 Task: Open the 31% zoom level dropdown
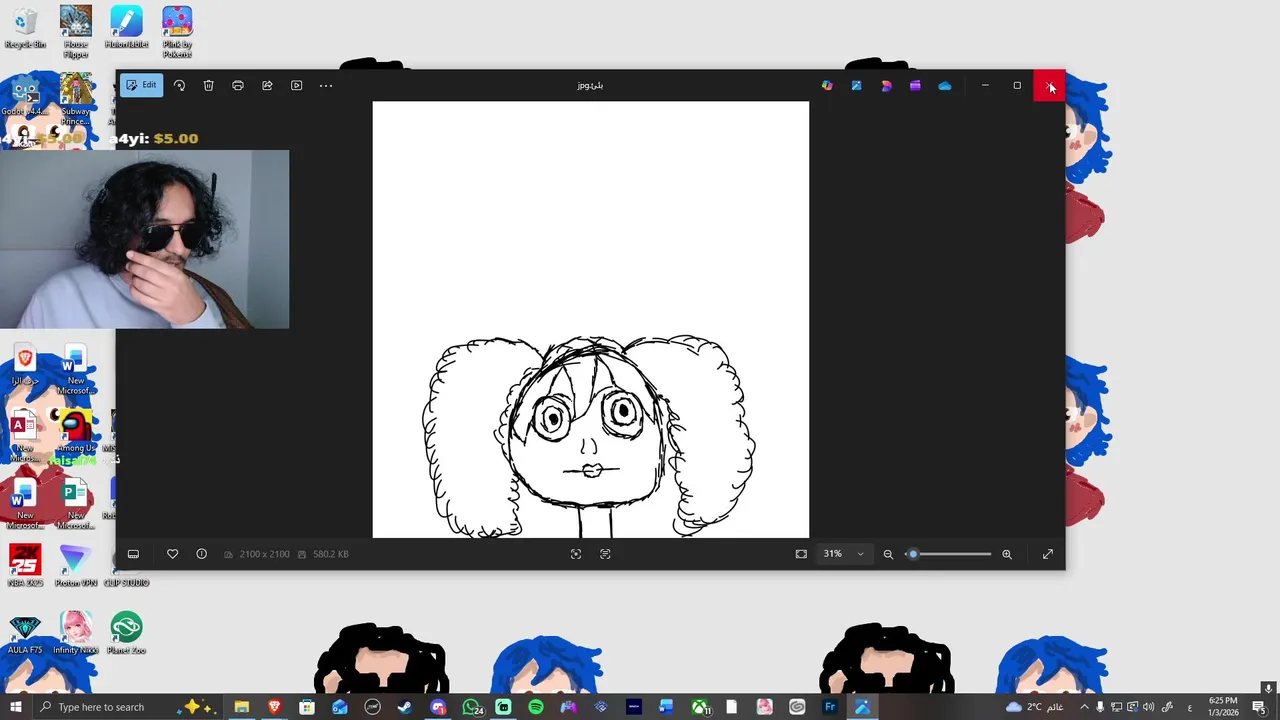(x=843, y=554)
